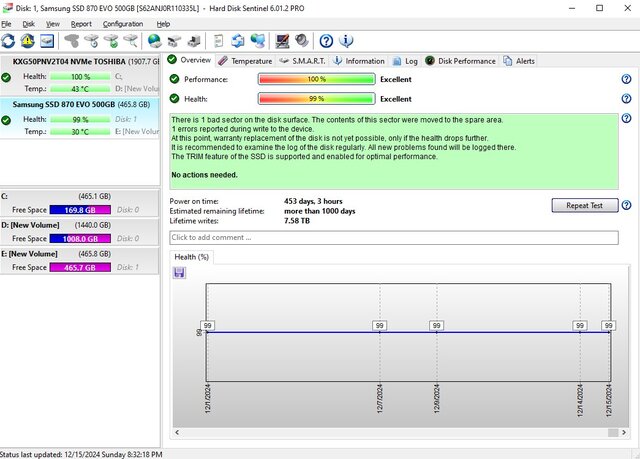640x459 pixels.
Task: Select the E: [New Volume] partition
Action: point(40,256)
